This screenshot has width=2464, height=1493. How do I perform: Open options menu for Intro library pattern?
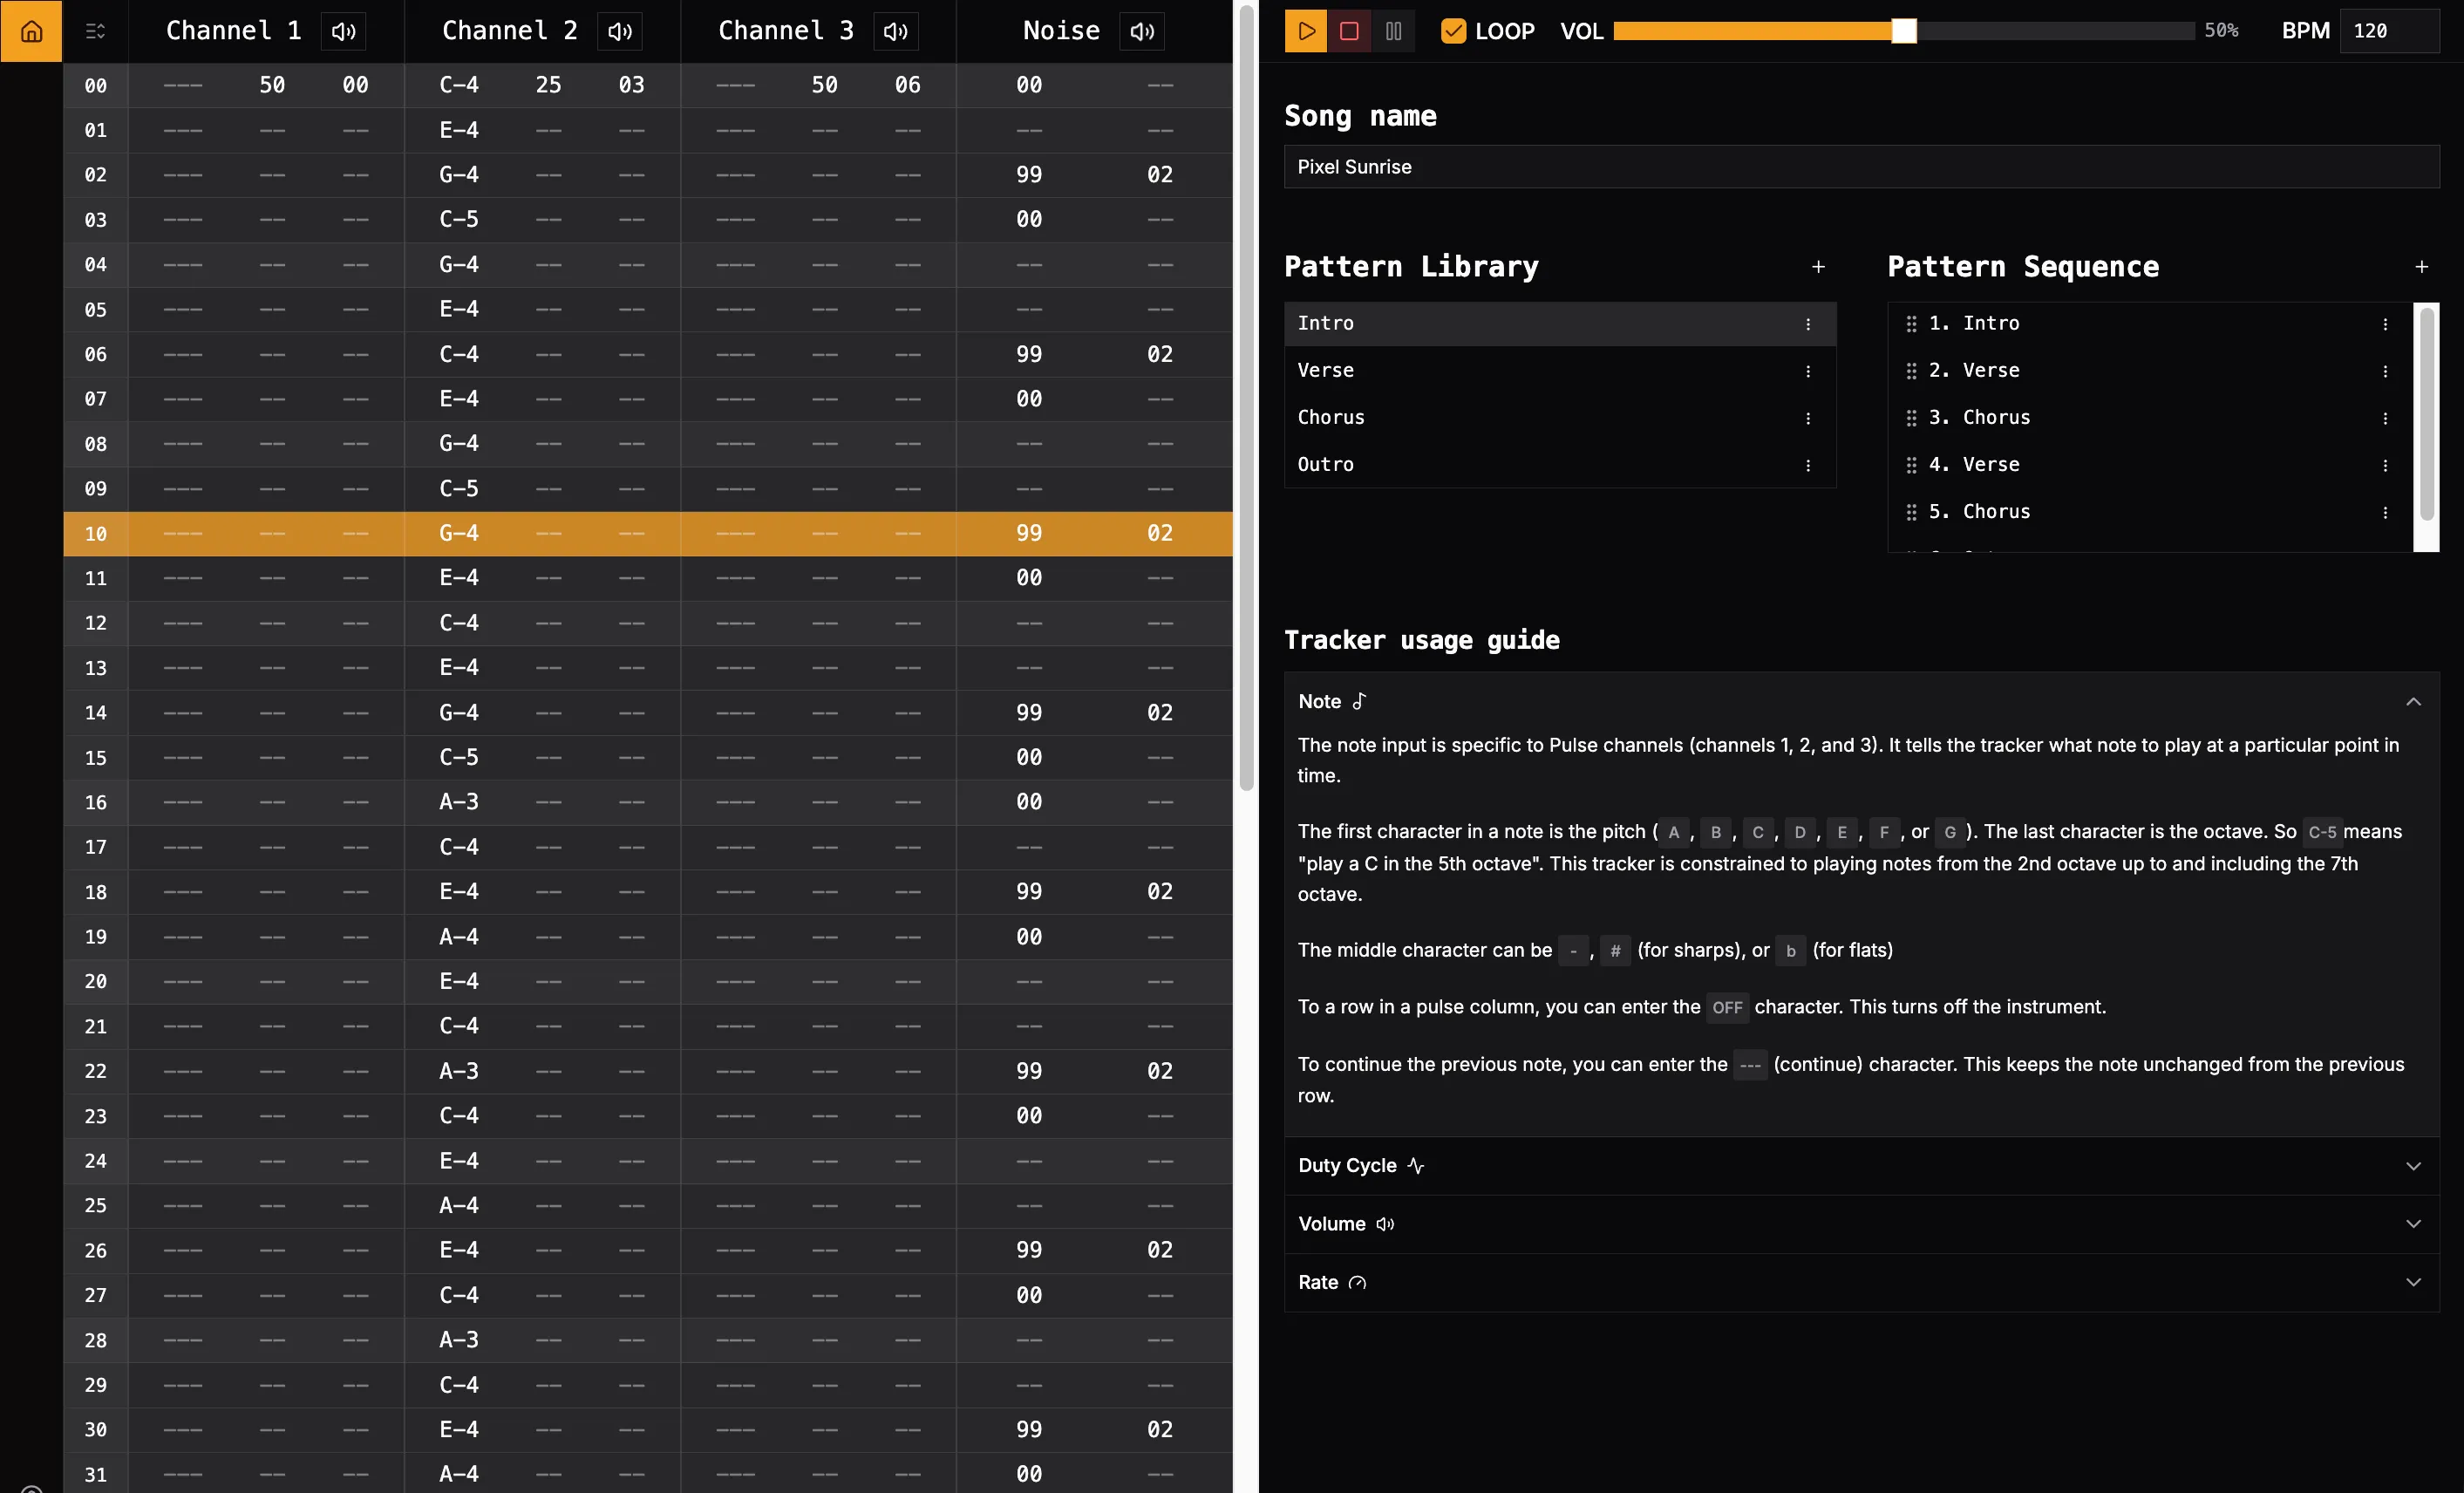pyautogui.click(x=1808, y=324)
